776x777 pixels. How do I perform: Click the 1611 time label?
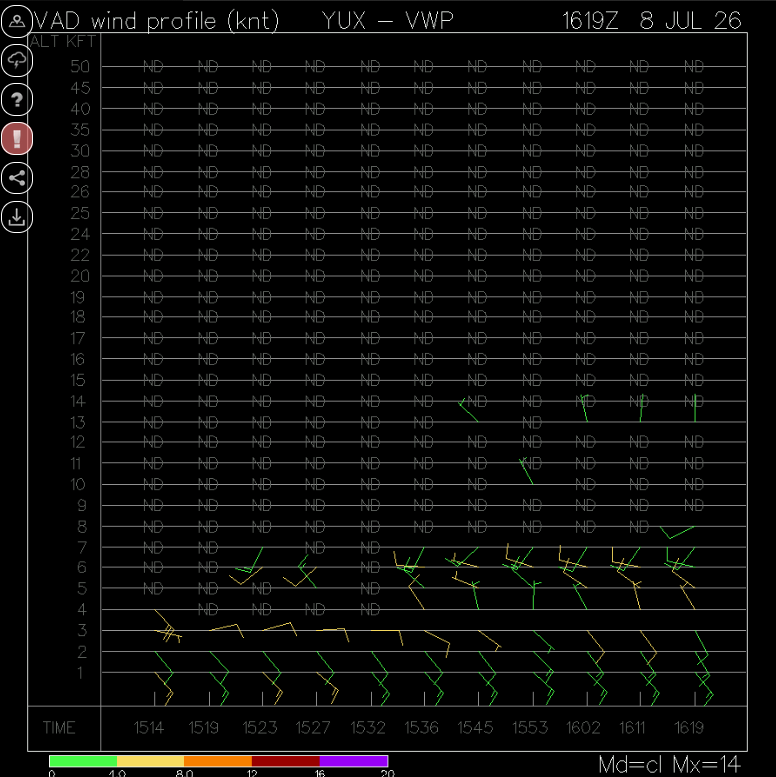click(632, 727)
